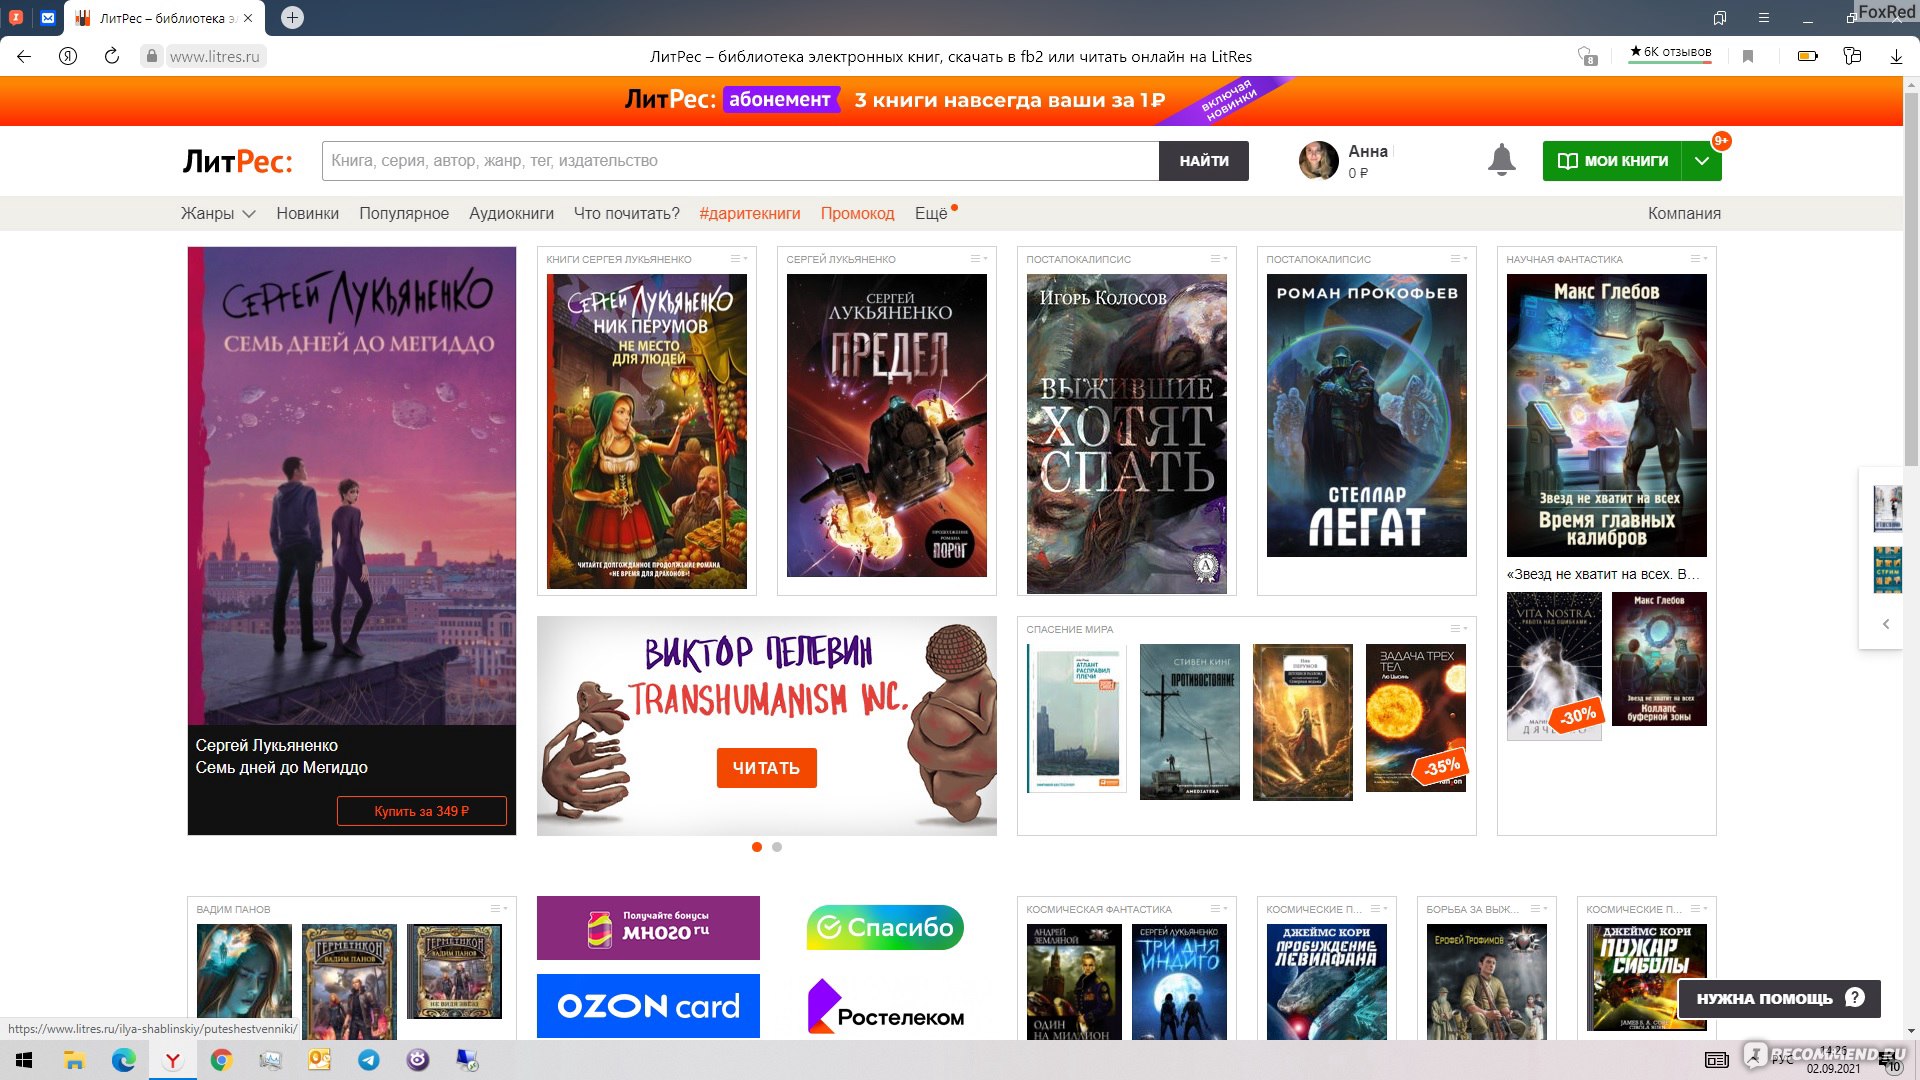Expand the Жанры dropdown
This screenshot has height=1080, width=1920.
point(218,213)
